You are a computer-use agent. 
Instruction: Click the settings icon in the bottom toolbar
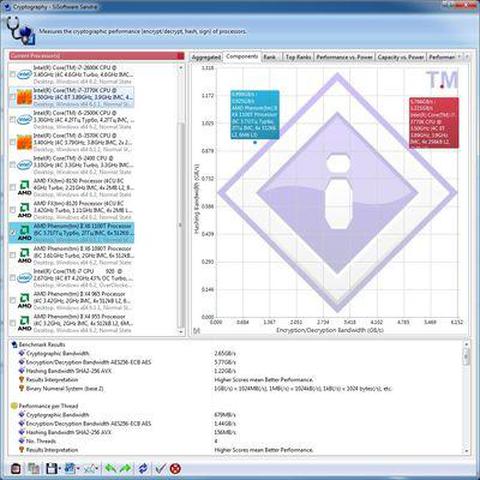tap(16, 469)
